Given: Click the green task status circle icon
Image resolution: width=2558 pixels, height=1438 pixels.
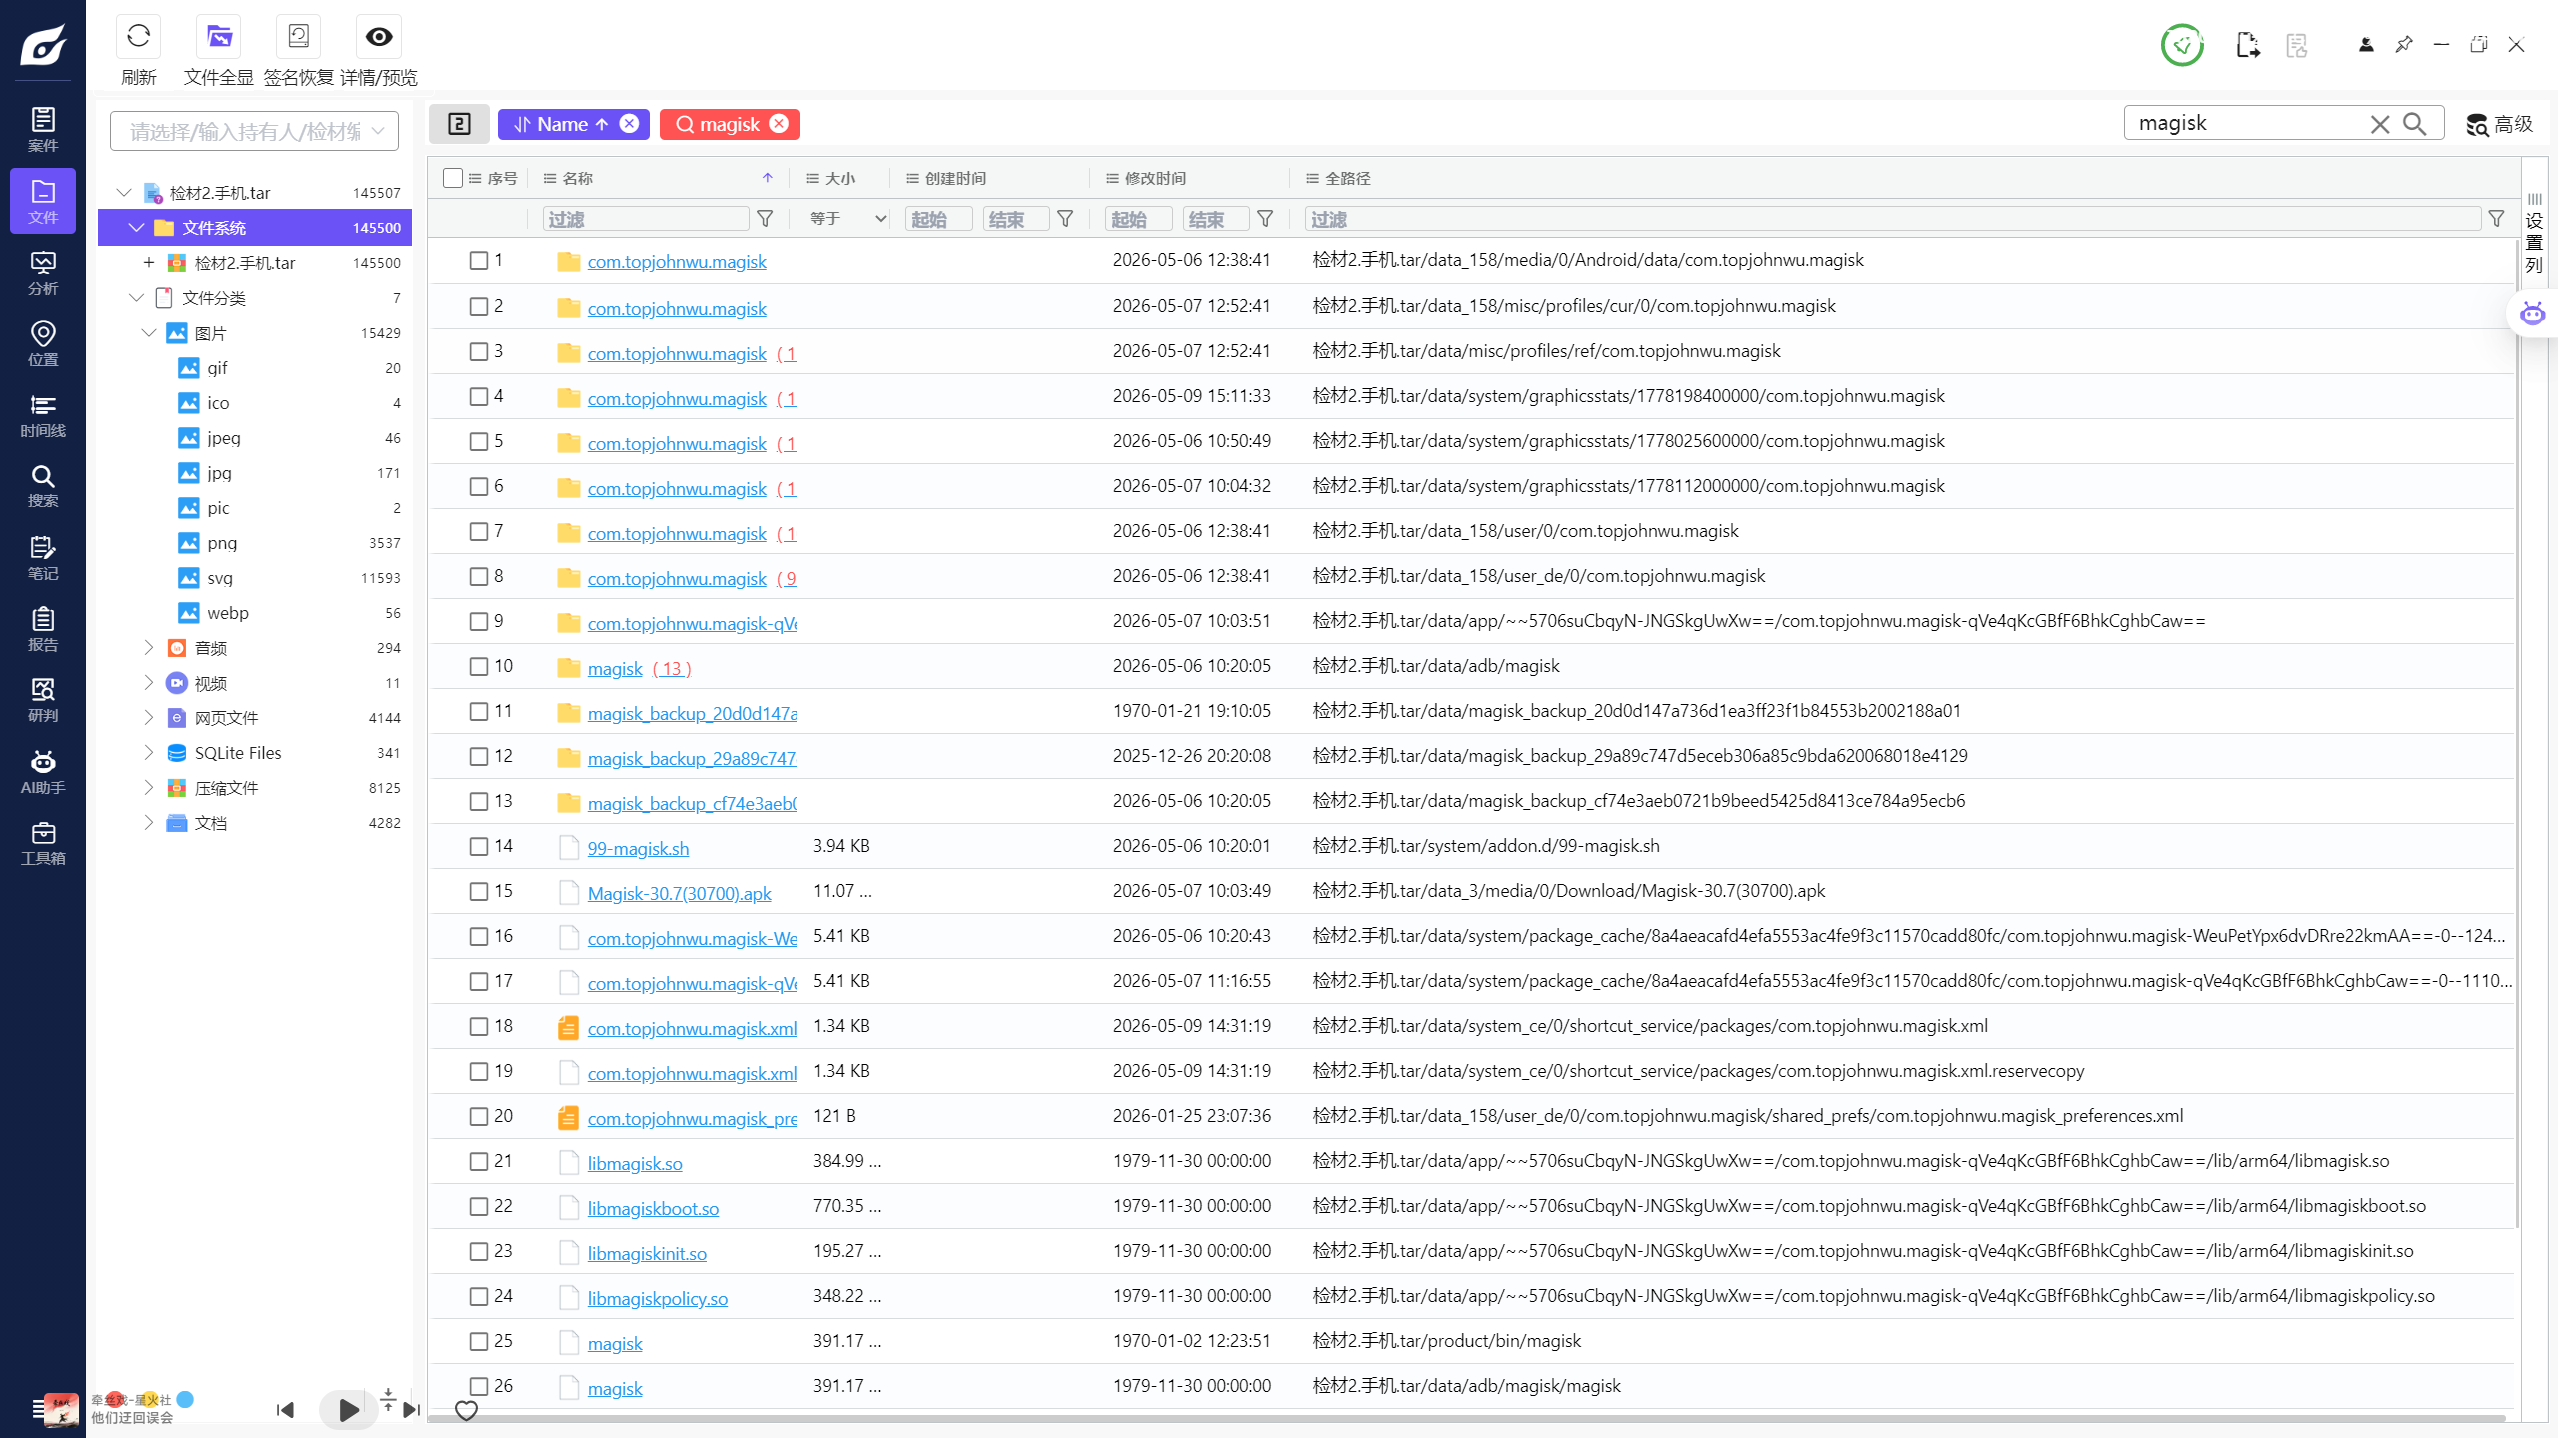Looking at the screenshot, I should pos(2182,45).
